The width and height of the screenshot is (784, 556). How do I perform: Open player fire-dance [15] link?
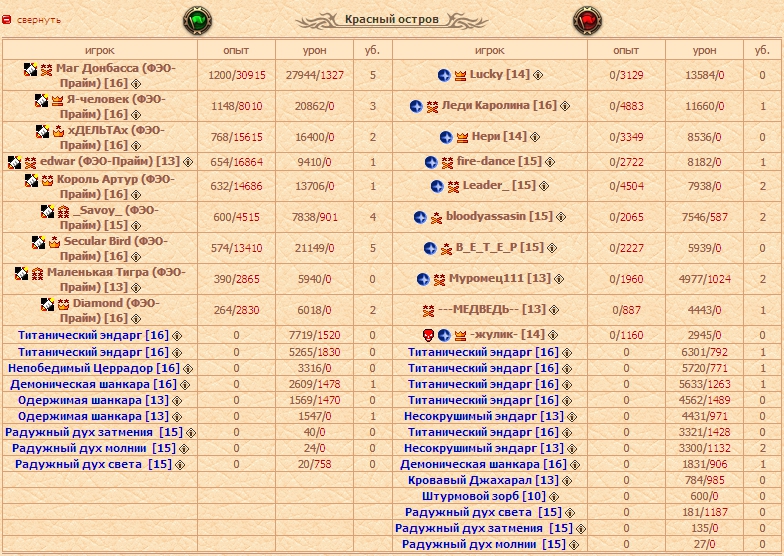click(499, 162)
